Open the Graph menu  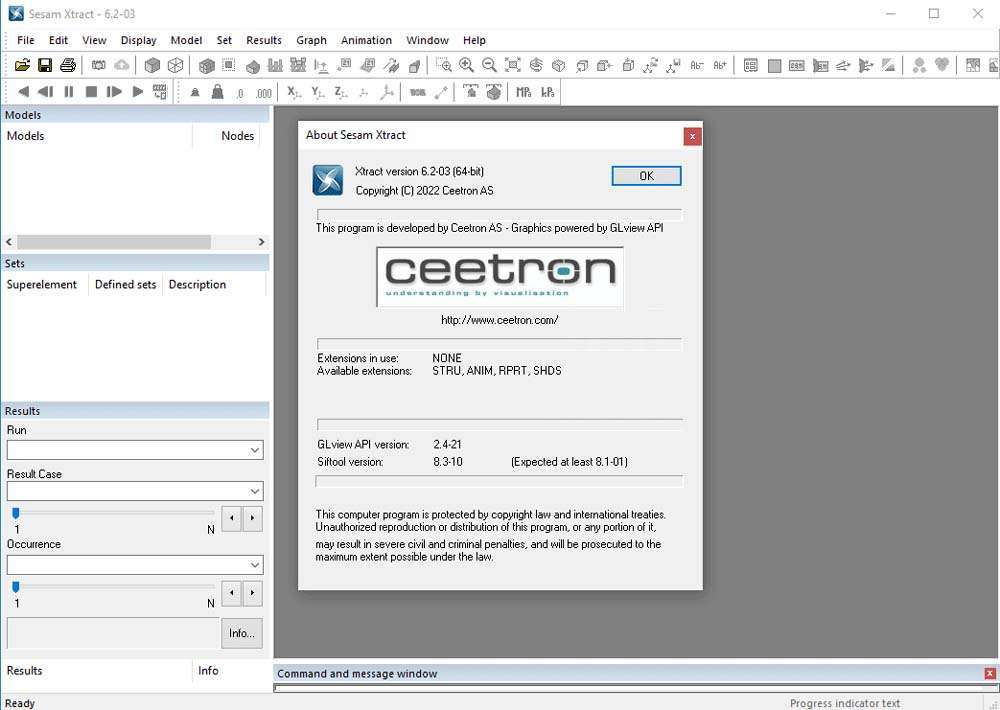pyautogui.click(x=311, y=40)
